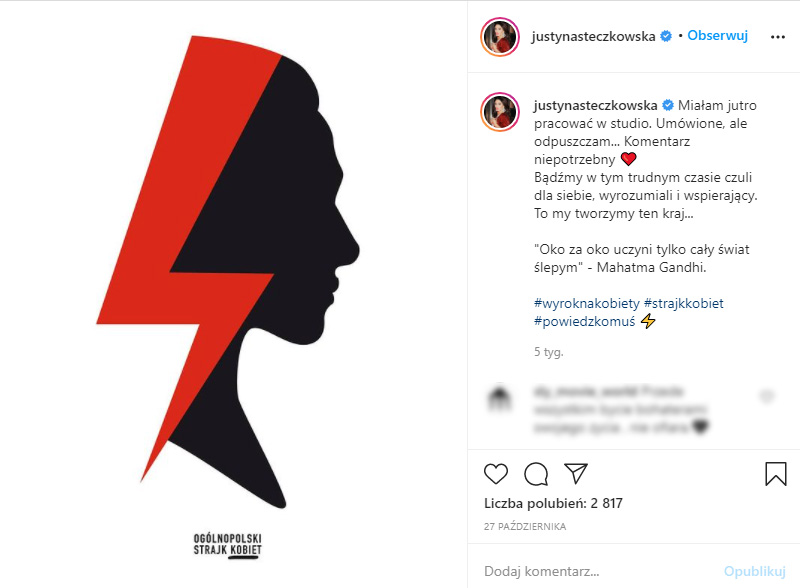Like the blurred comment with its small heart icon

point(767,396)
